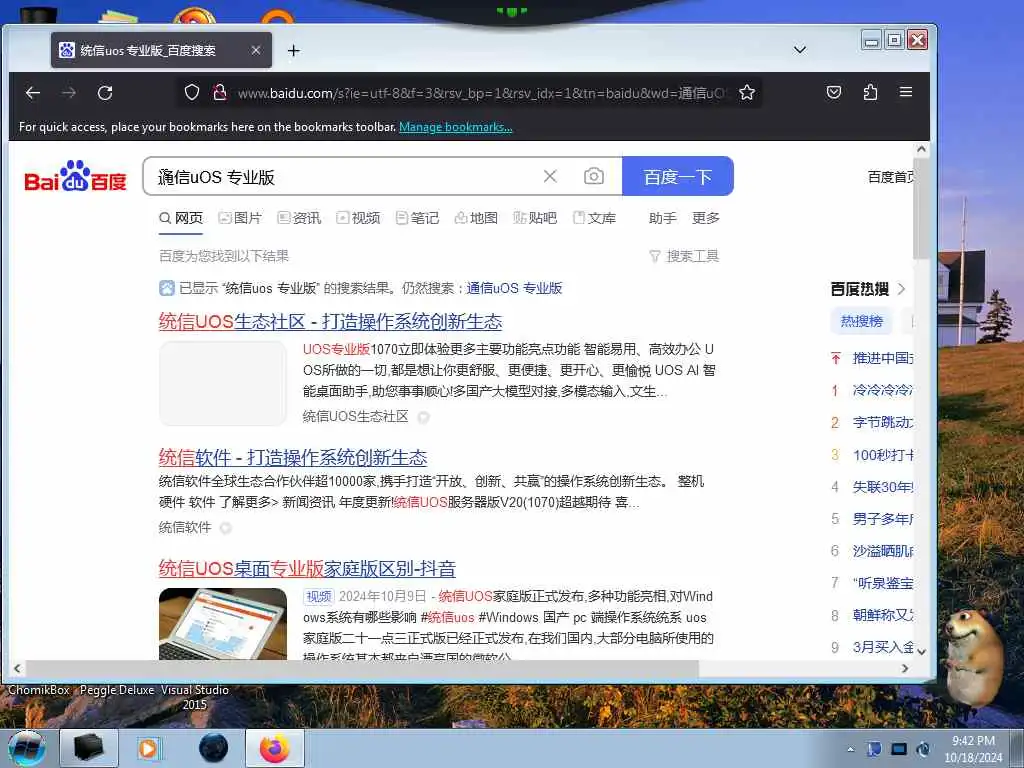Open 统信UOS桌面专业版家庭版区别-抖音 result
Viewport: 1024px width, 768px height.
tap(307, 568)
